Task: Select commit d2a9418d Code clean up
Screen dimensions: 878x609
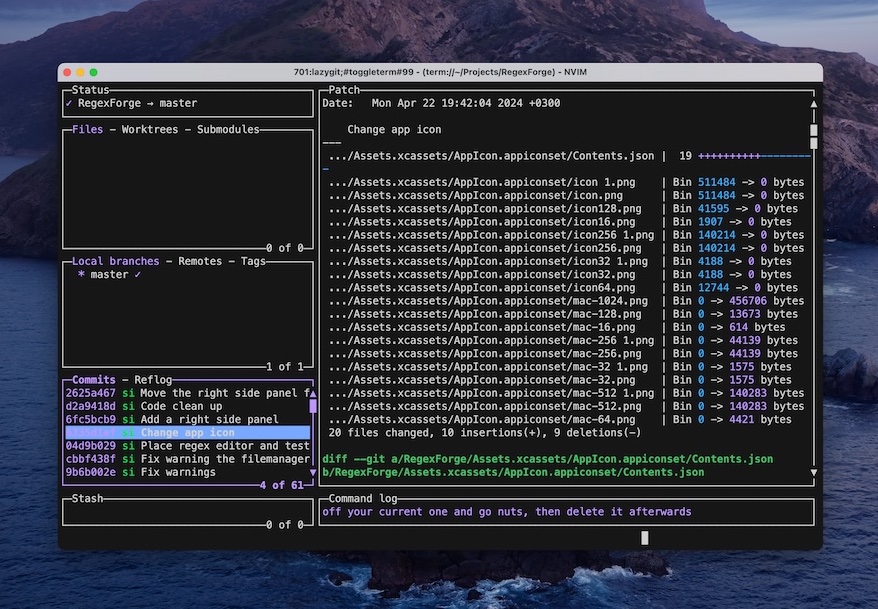Action: (x=188, y=406)
